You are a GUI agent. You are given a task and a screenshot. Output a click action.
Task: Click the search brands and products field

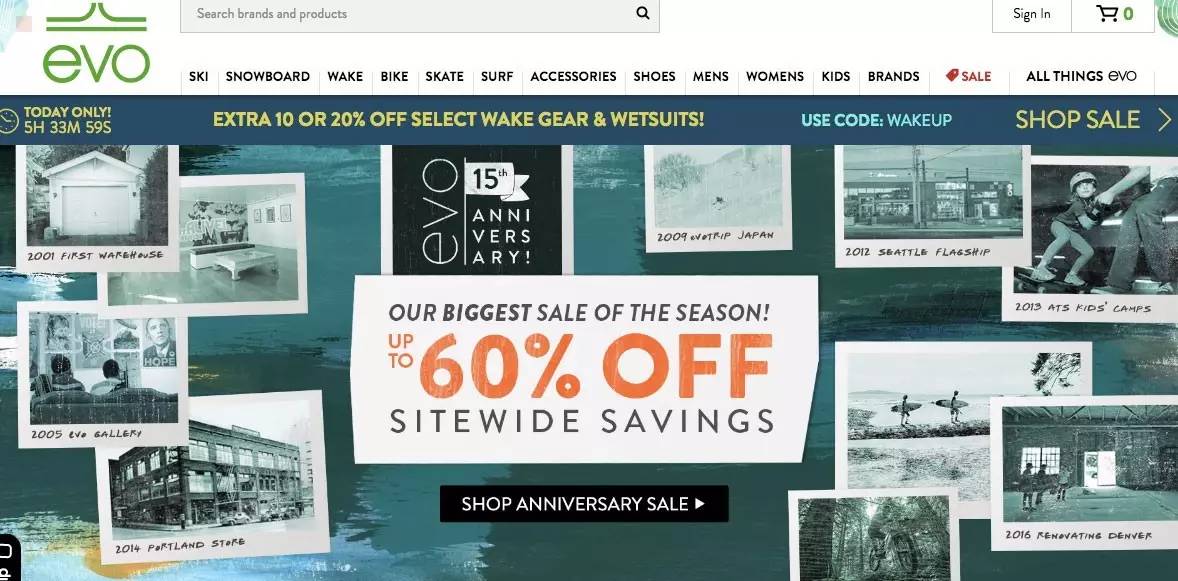(419, 14)
